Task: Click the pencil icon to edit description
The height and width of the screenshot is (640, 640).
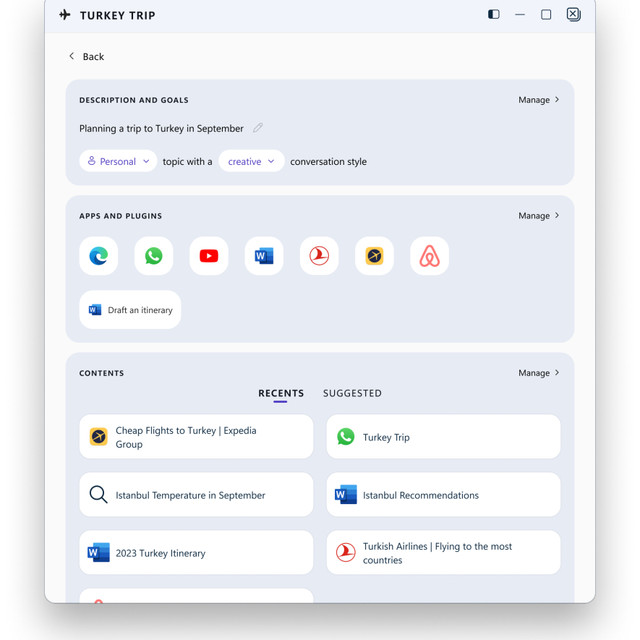Action: tap(258, 128)
